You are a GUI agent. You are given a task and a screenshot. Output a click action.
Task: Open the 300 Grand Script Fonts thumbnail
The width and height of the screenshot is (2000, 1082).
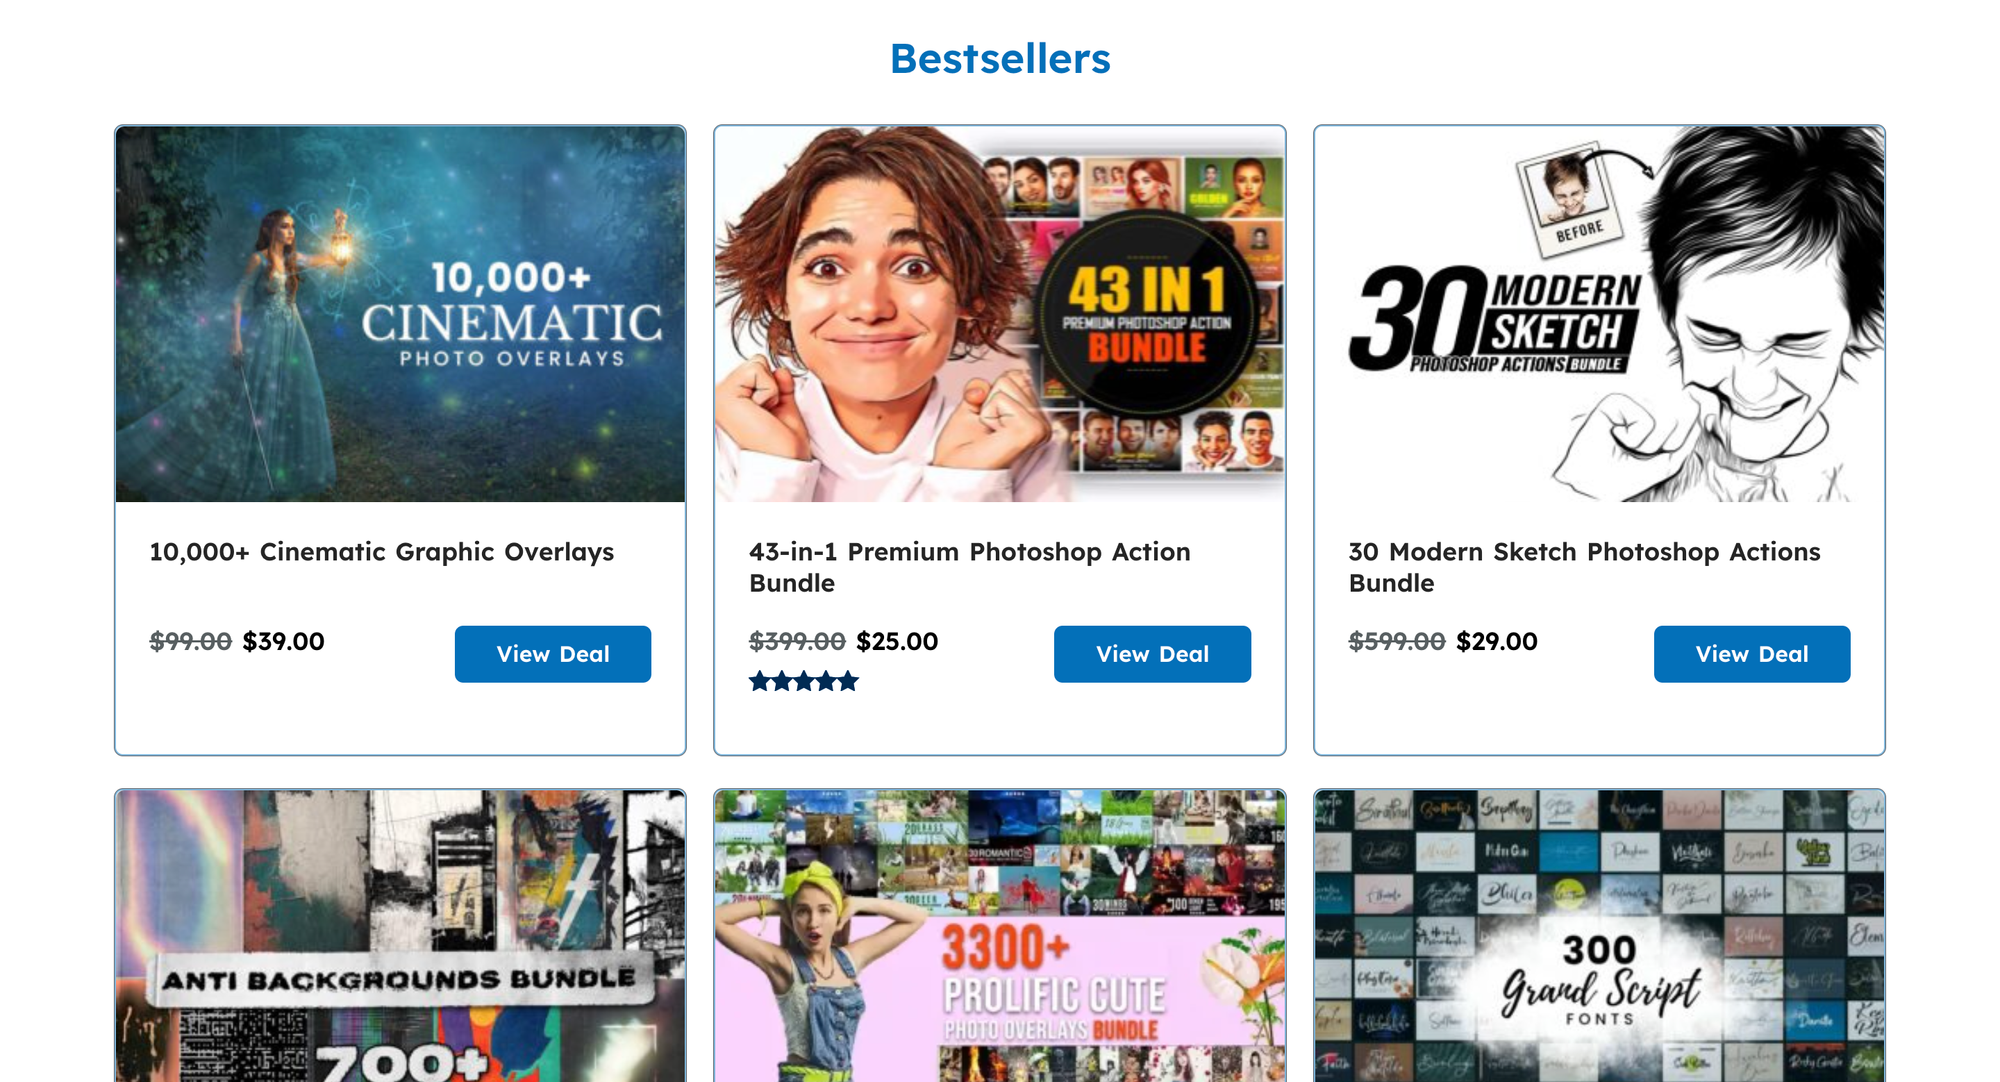click(x=1599, y=936)
